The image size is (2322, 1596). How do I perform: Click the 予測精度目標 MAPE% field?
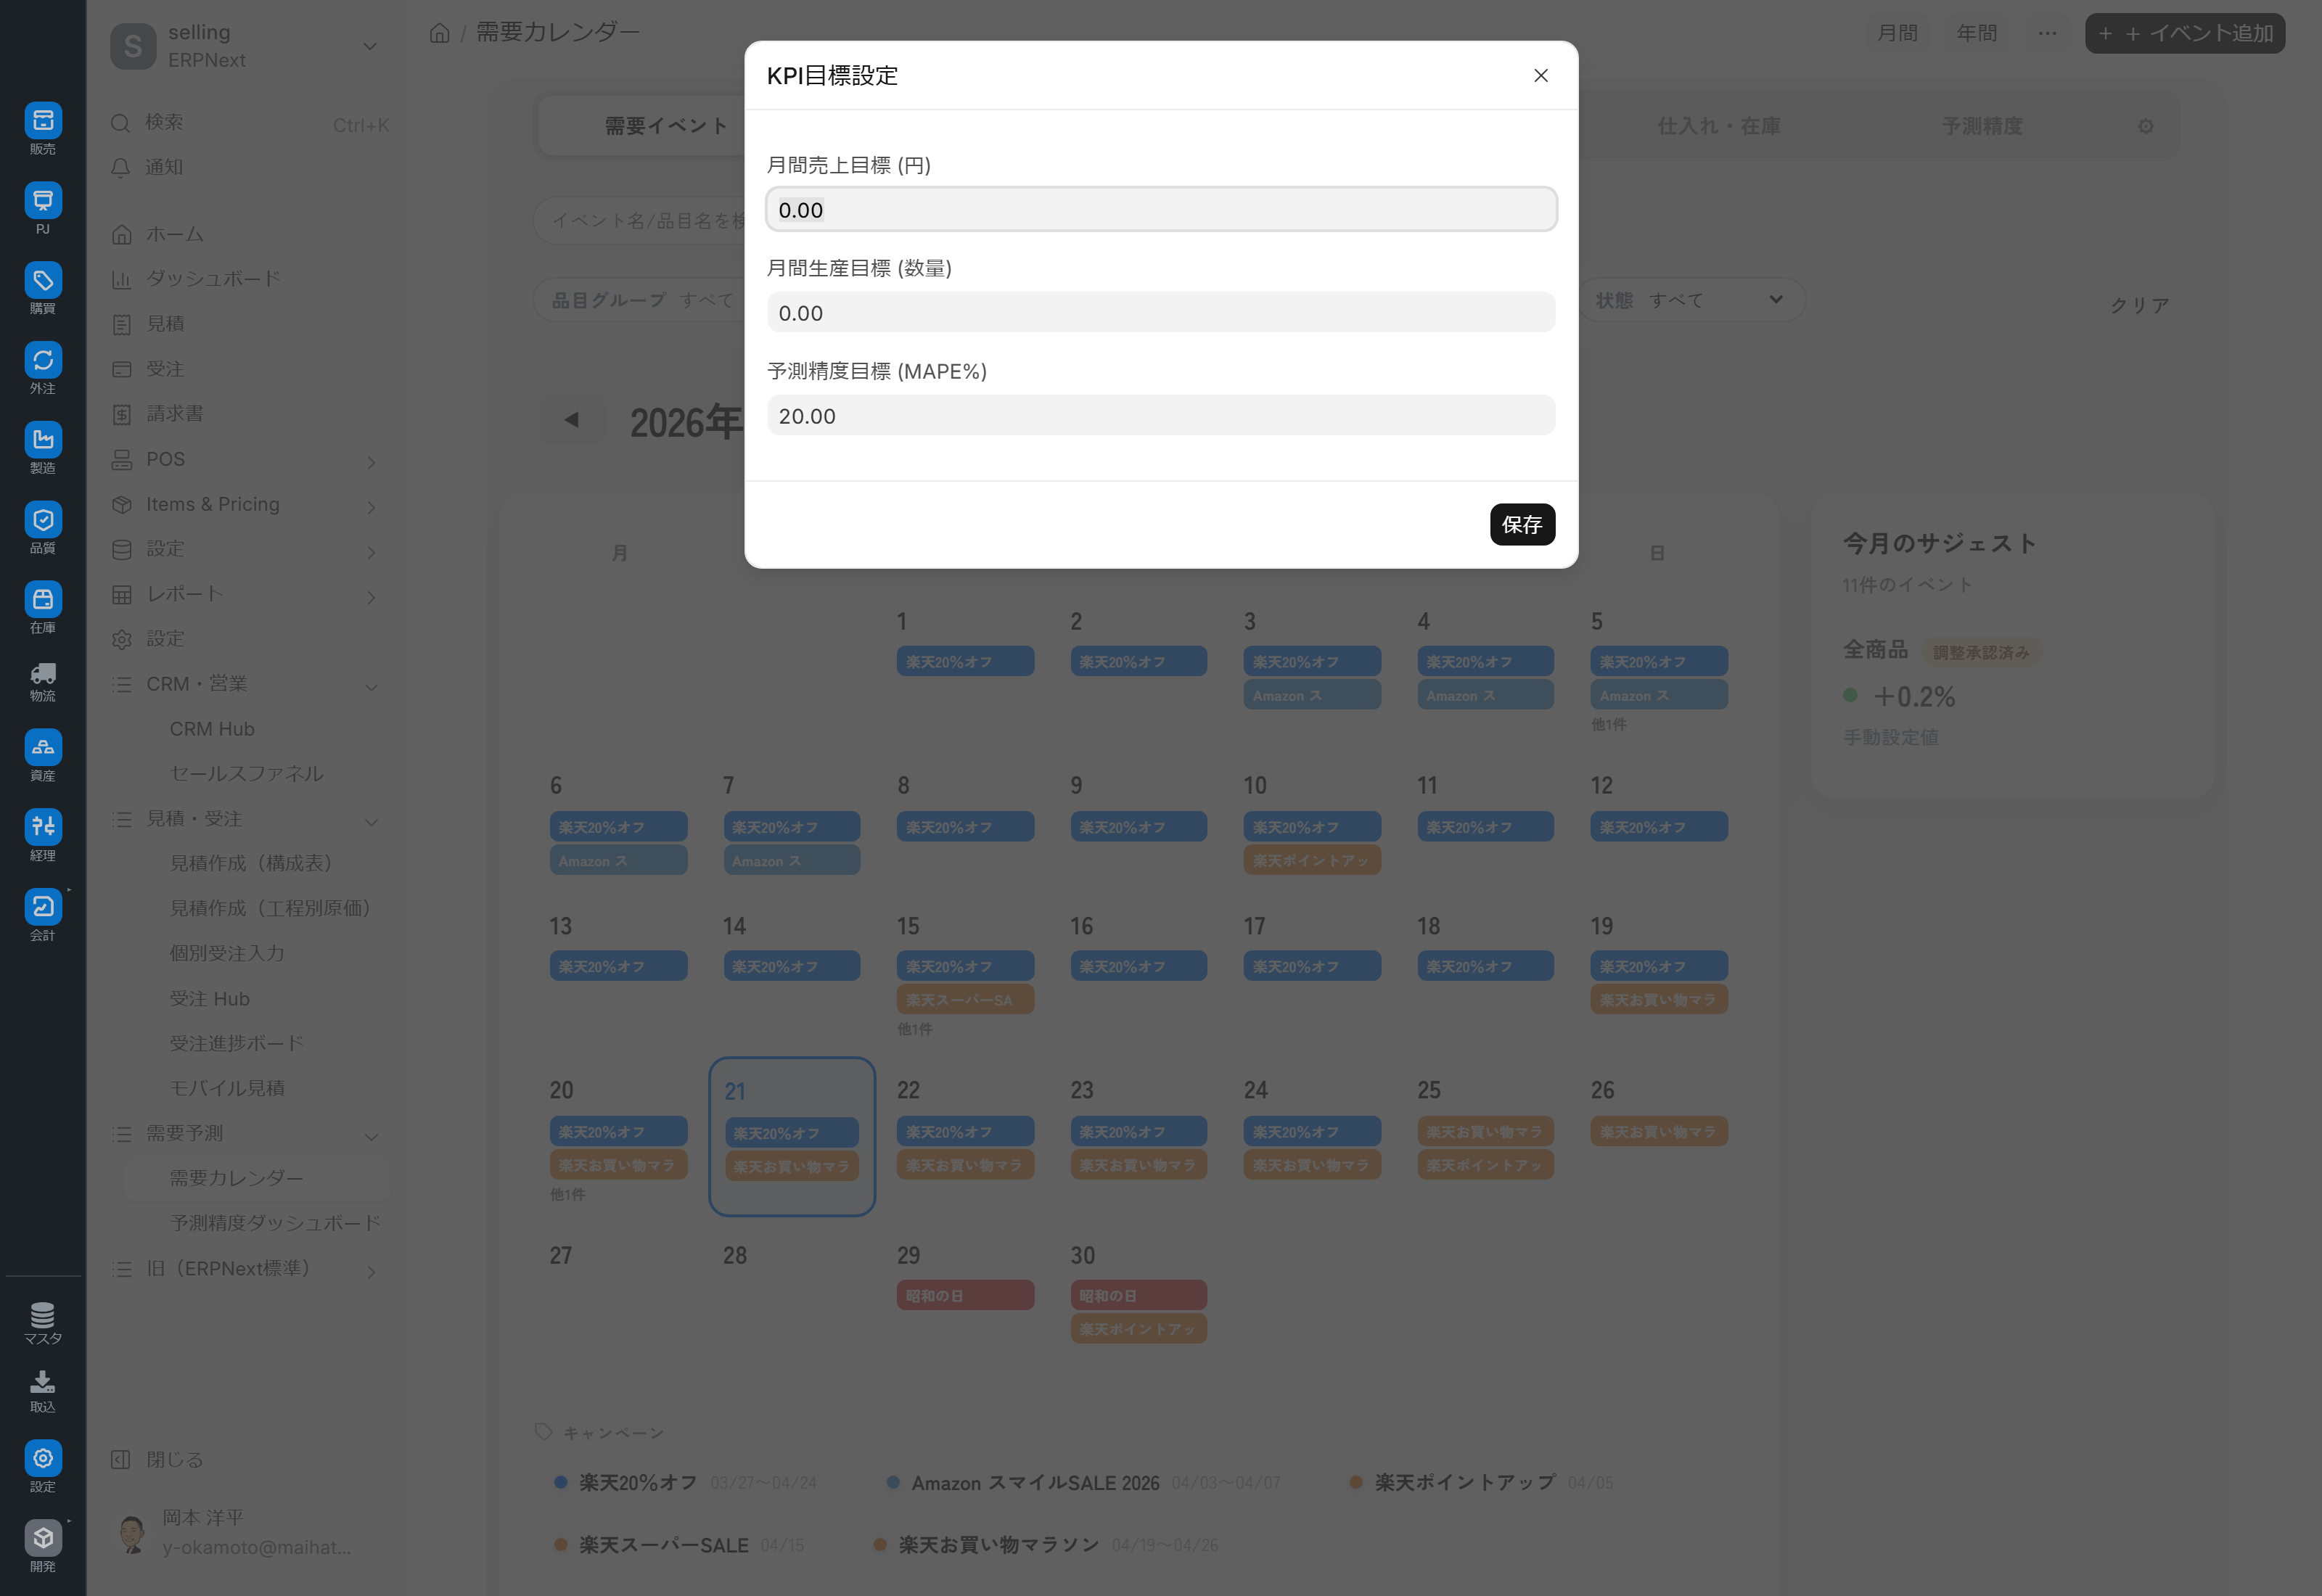tap(1161, 416)
